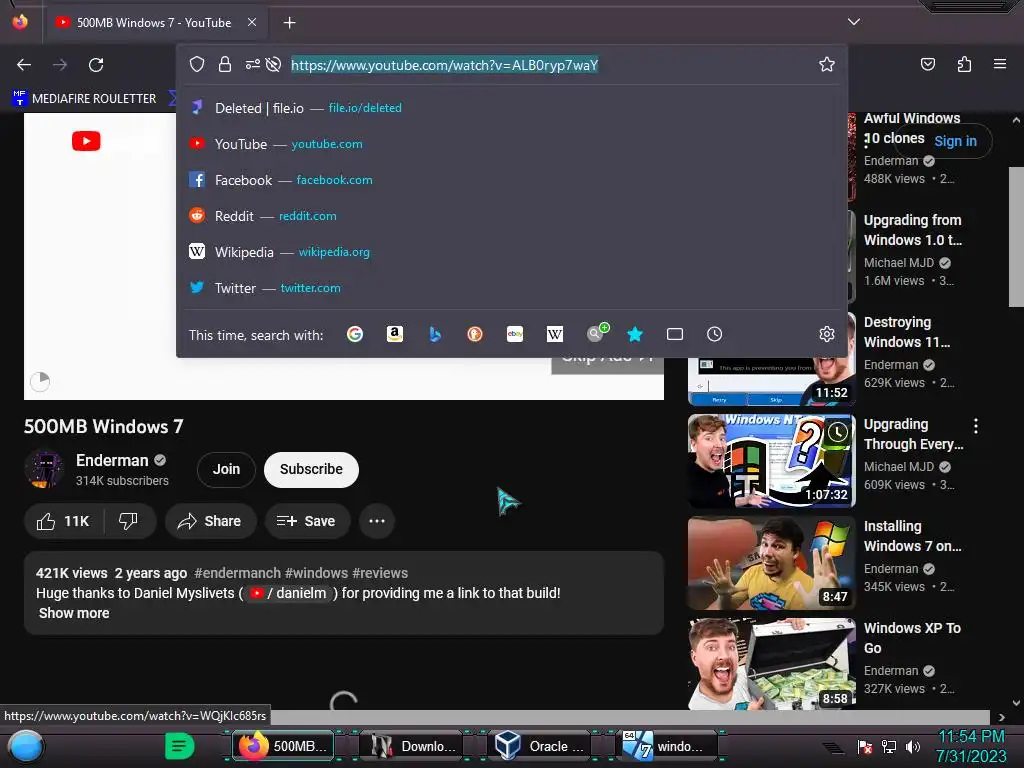Open the #windows hashtag link
This screenshot has height=768, width=1024.
coord(316,573)
